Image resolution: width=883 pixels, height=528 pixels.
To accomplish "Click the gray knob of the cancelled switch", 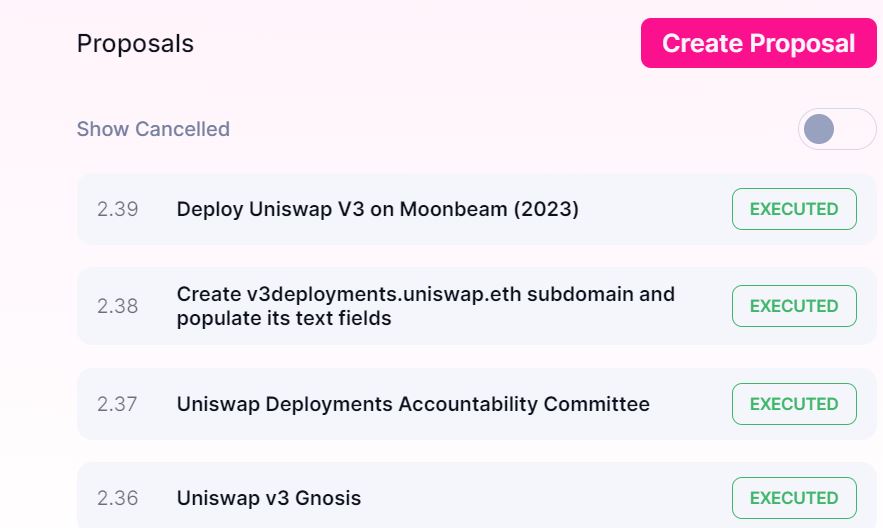I will tap(819, 129).
